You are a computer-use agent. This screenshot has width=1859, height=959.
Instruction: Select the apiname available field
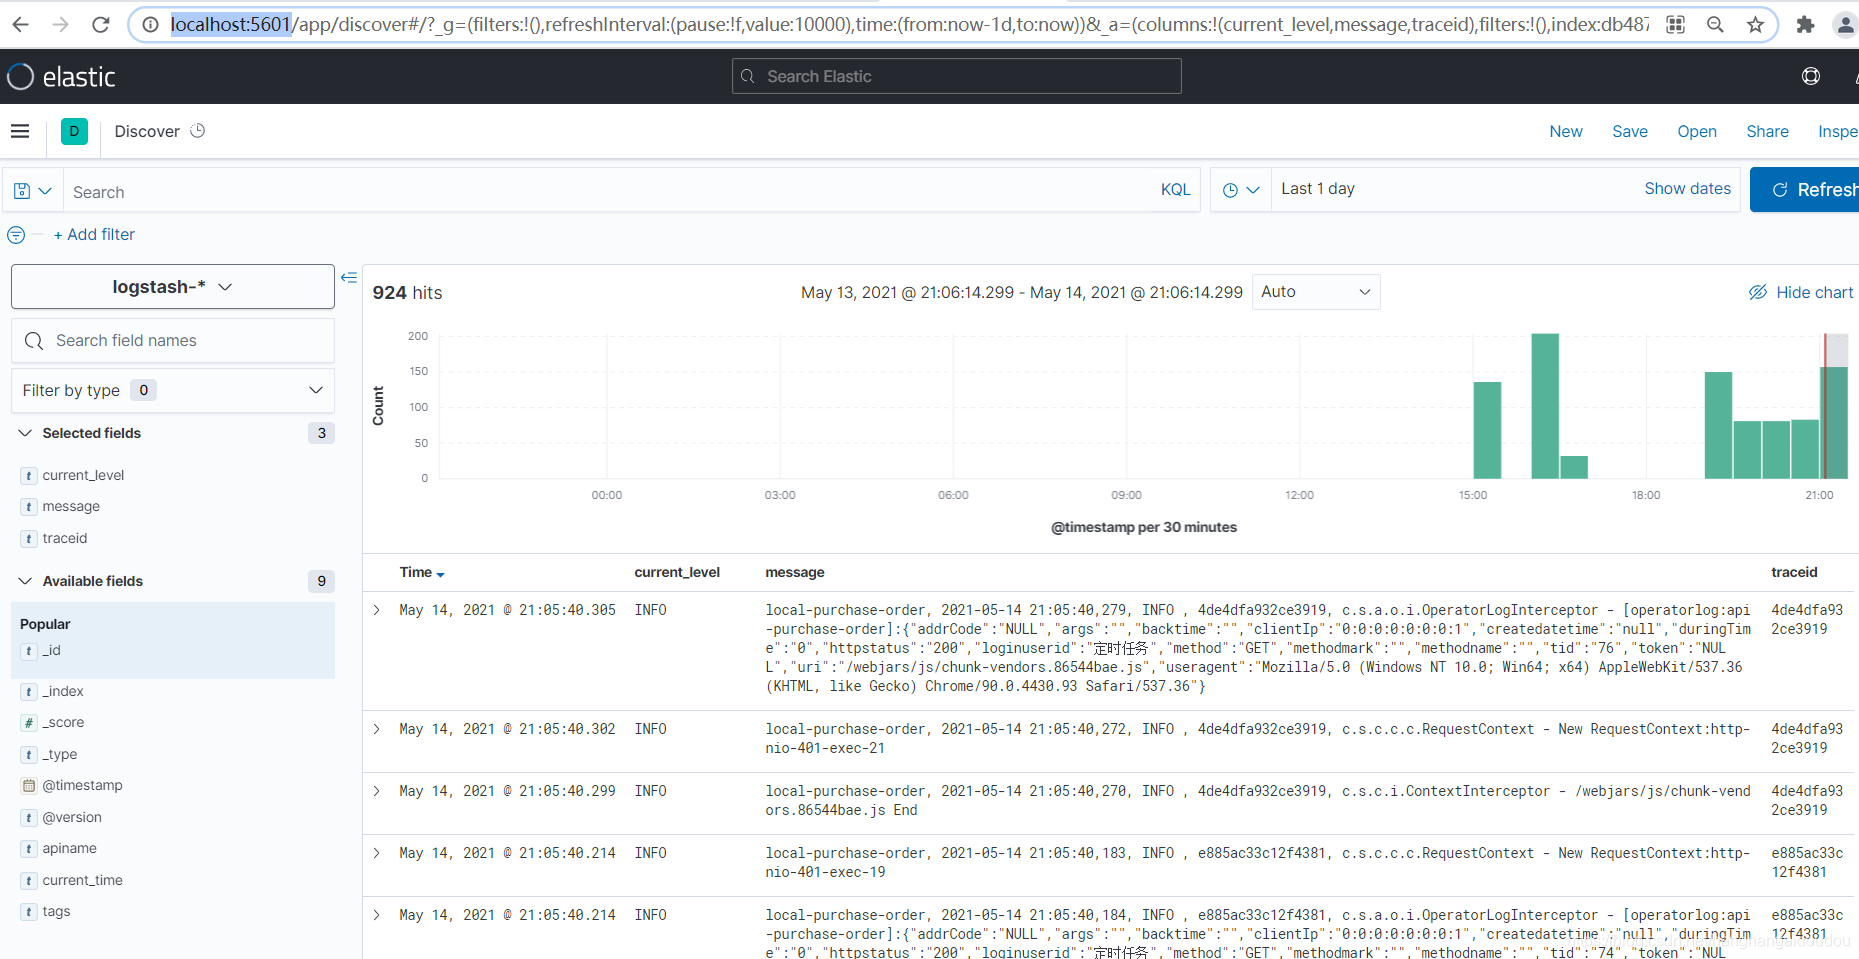click(70, 849)
